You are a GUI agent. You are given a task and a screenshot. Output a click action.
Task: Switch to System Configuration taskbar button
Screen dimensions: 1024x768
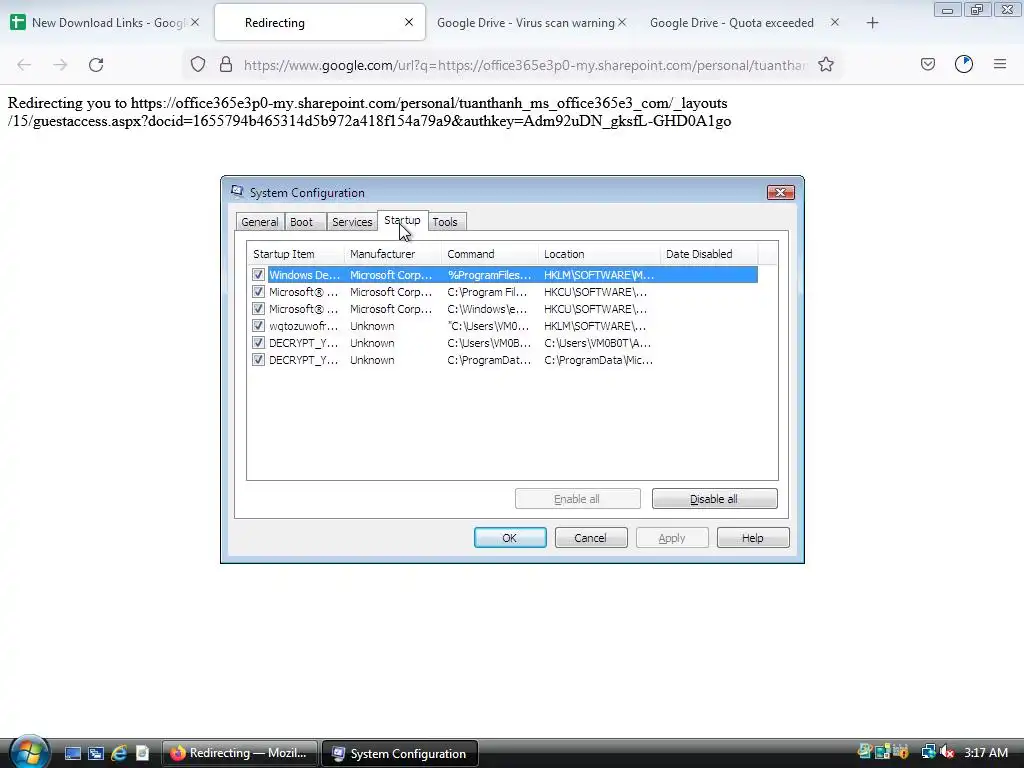(400, 754)
